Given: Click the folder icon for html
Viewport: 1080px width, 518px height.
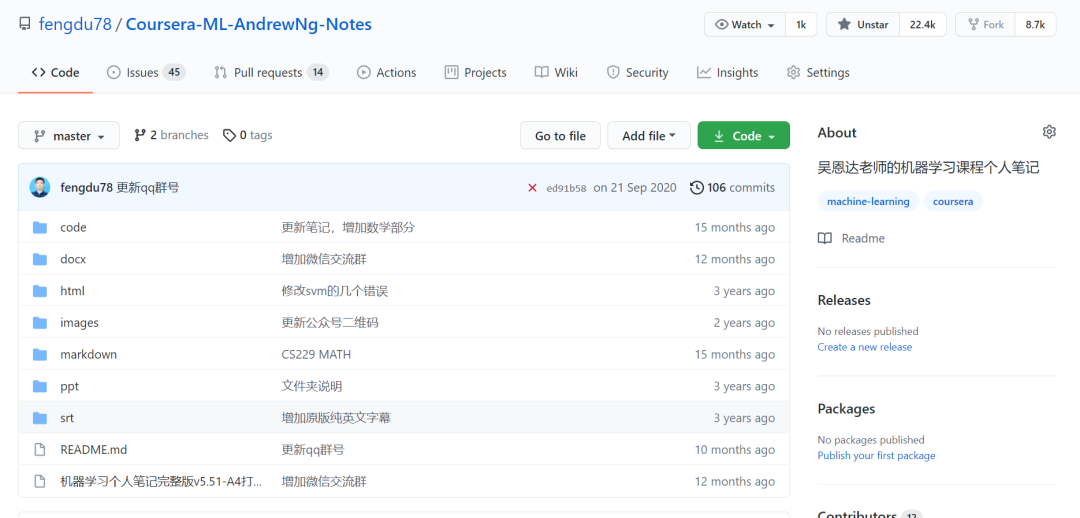Looking at the screenshot, I should pyautogui.click(x=40, y=291).
